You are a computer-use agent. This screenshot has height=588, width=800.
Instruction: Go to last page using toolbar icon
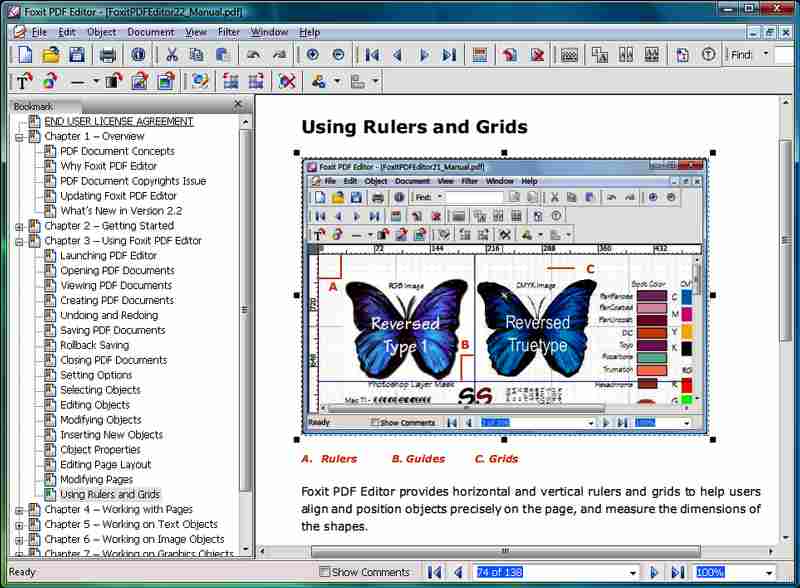click(x=449, y=55)
